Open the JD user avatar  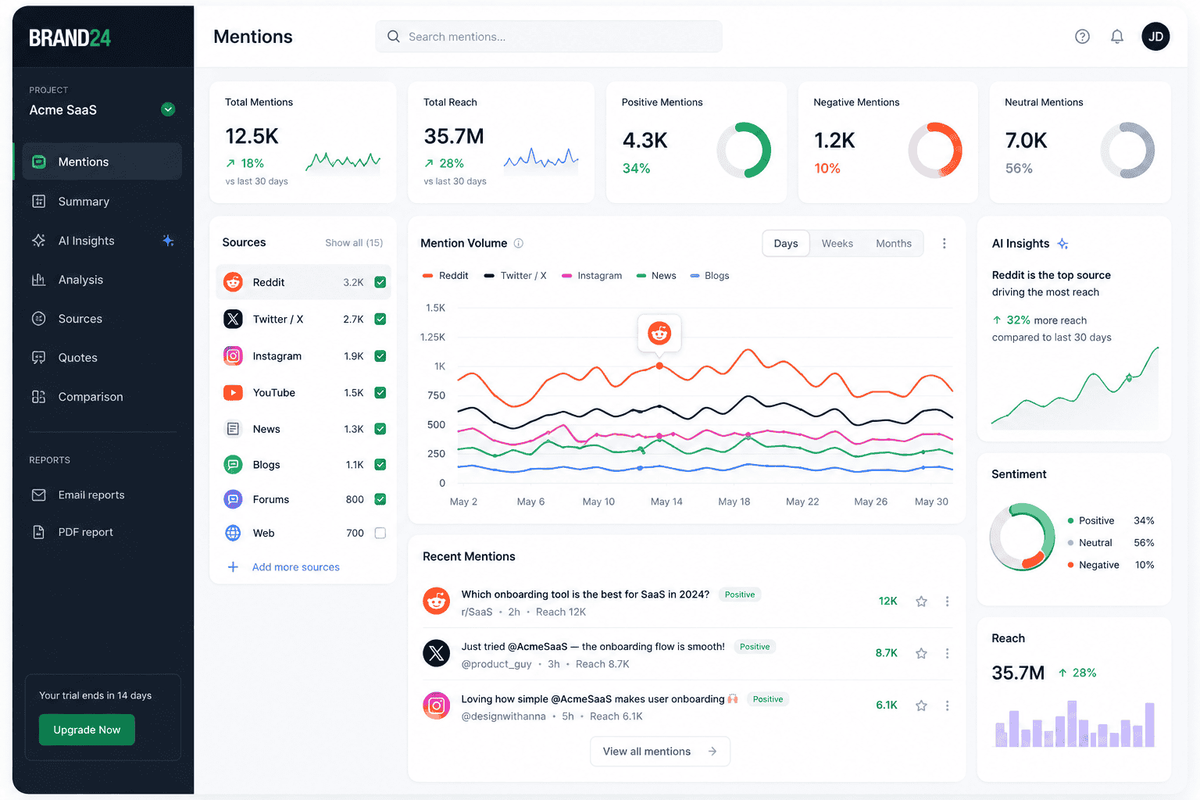(x=1156, y=37)
